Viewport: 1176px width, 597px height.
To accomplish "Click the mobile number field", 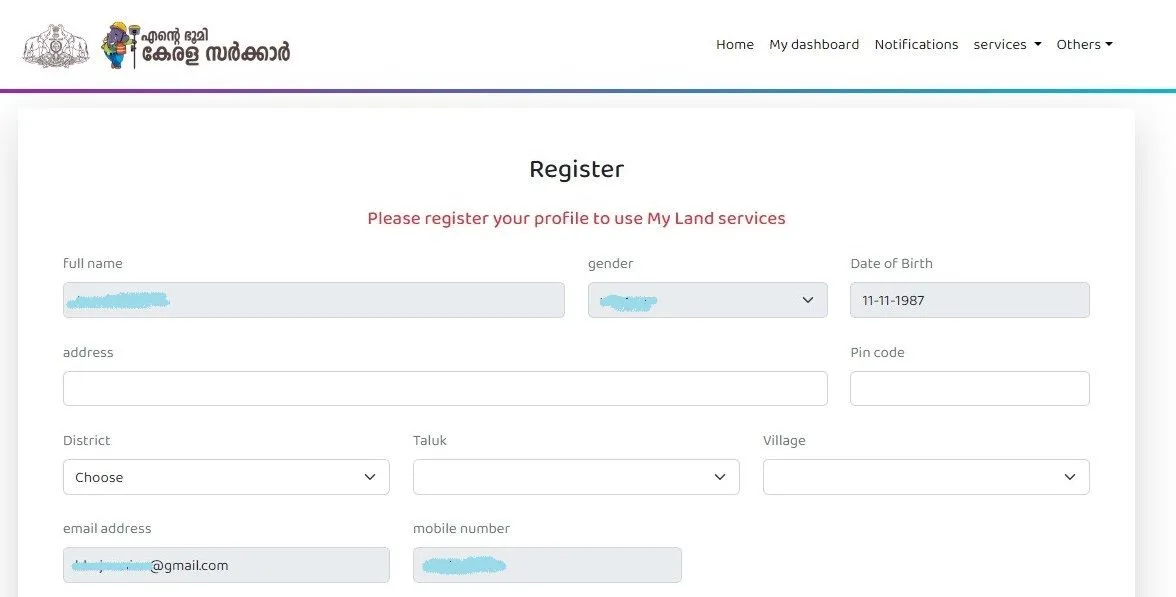I will 547,565.
